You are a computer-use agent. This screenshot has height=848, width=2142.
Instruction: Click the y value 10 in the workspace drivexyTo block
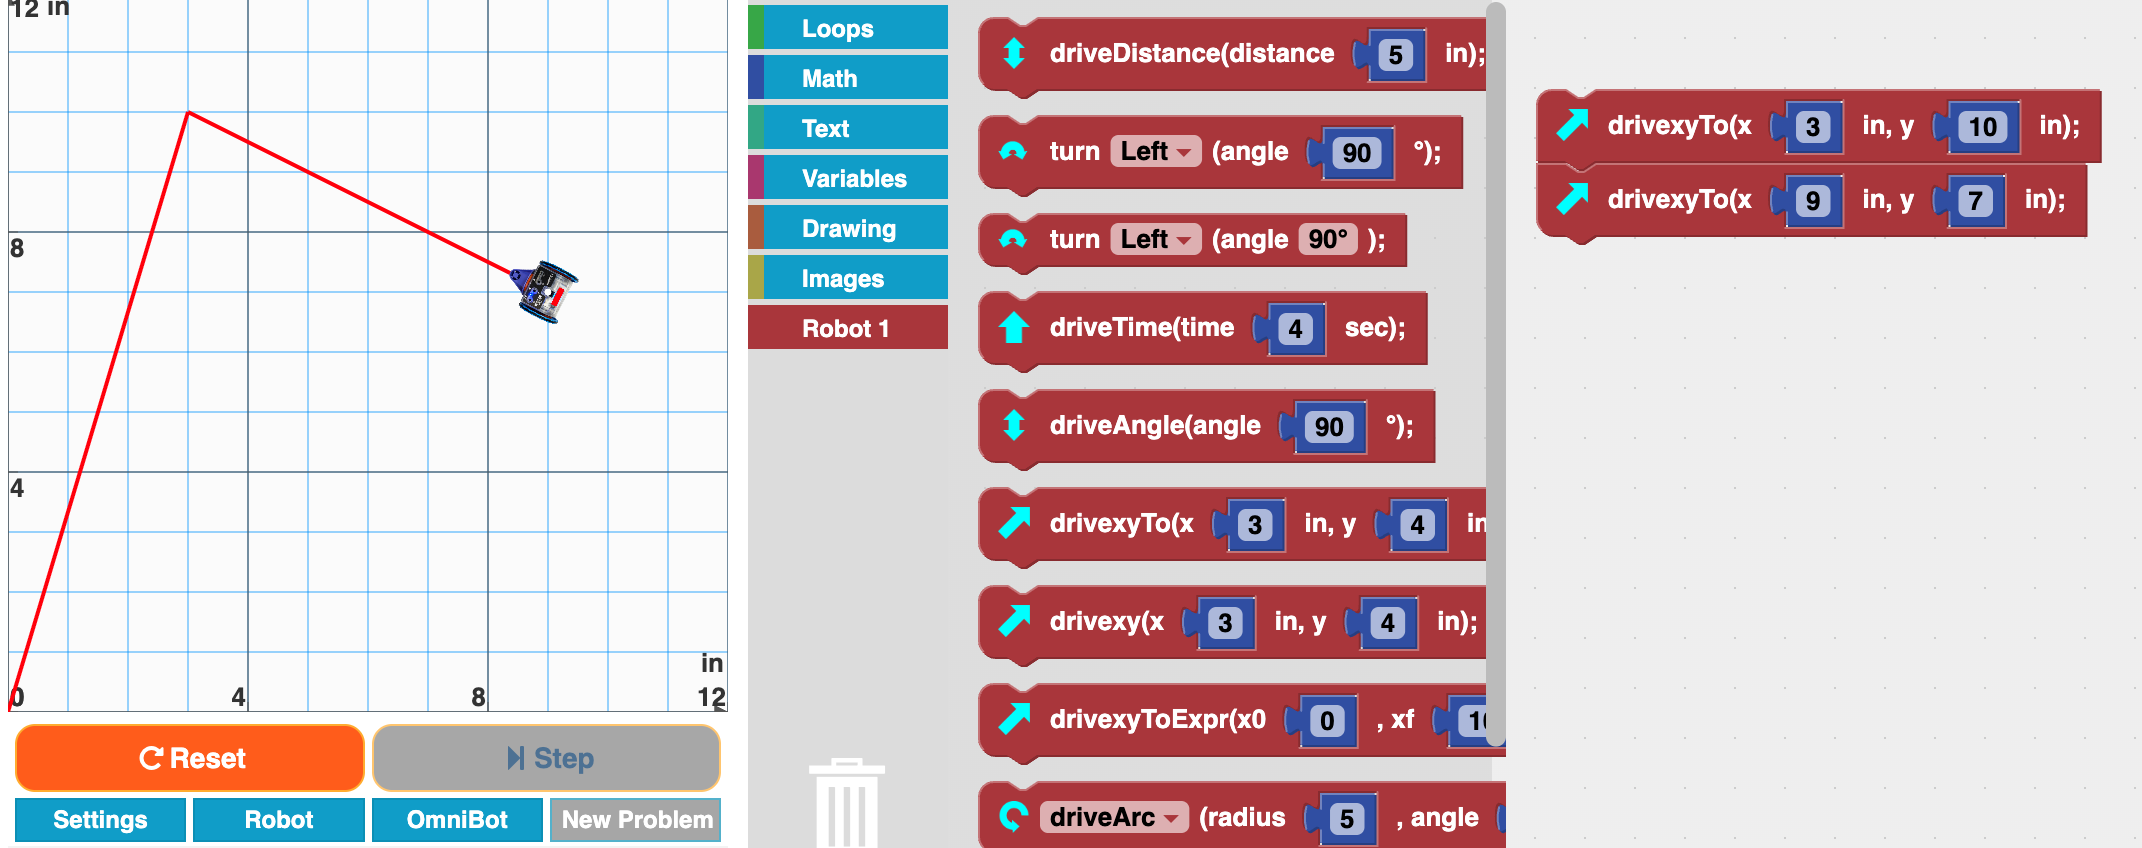[x=1983, y=127]
